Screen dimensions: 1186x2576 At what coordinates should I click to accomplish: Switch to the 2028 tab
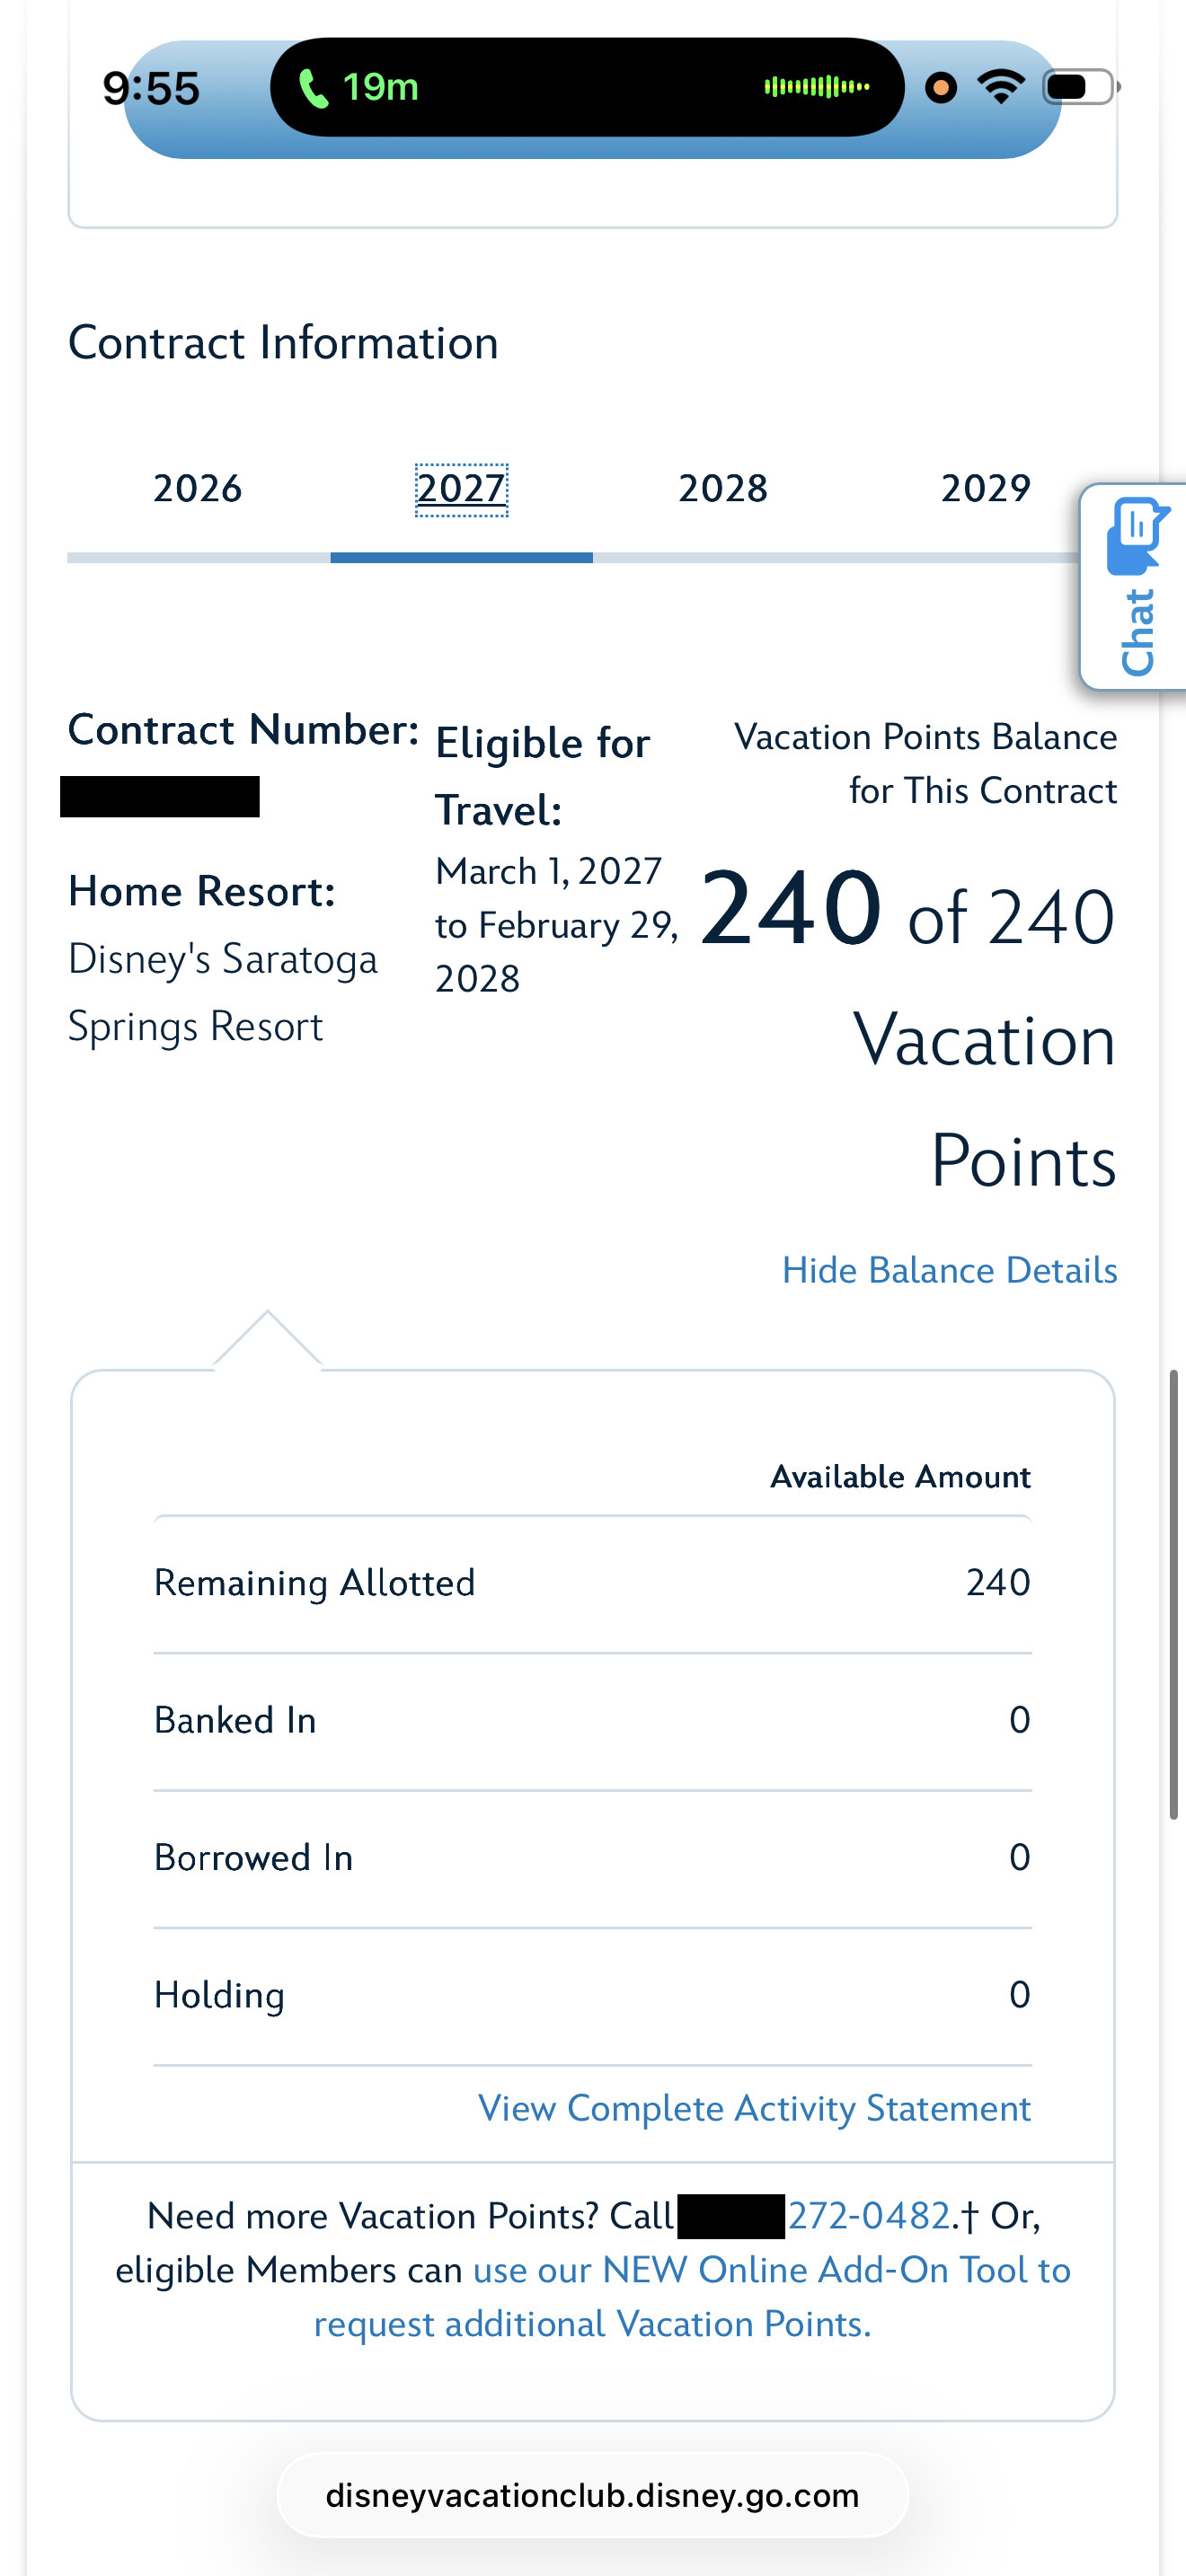[723, 489]
